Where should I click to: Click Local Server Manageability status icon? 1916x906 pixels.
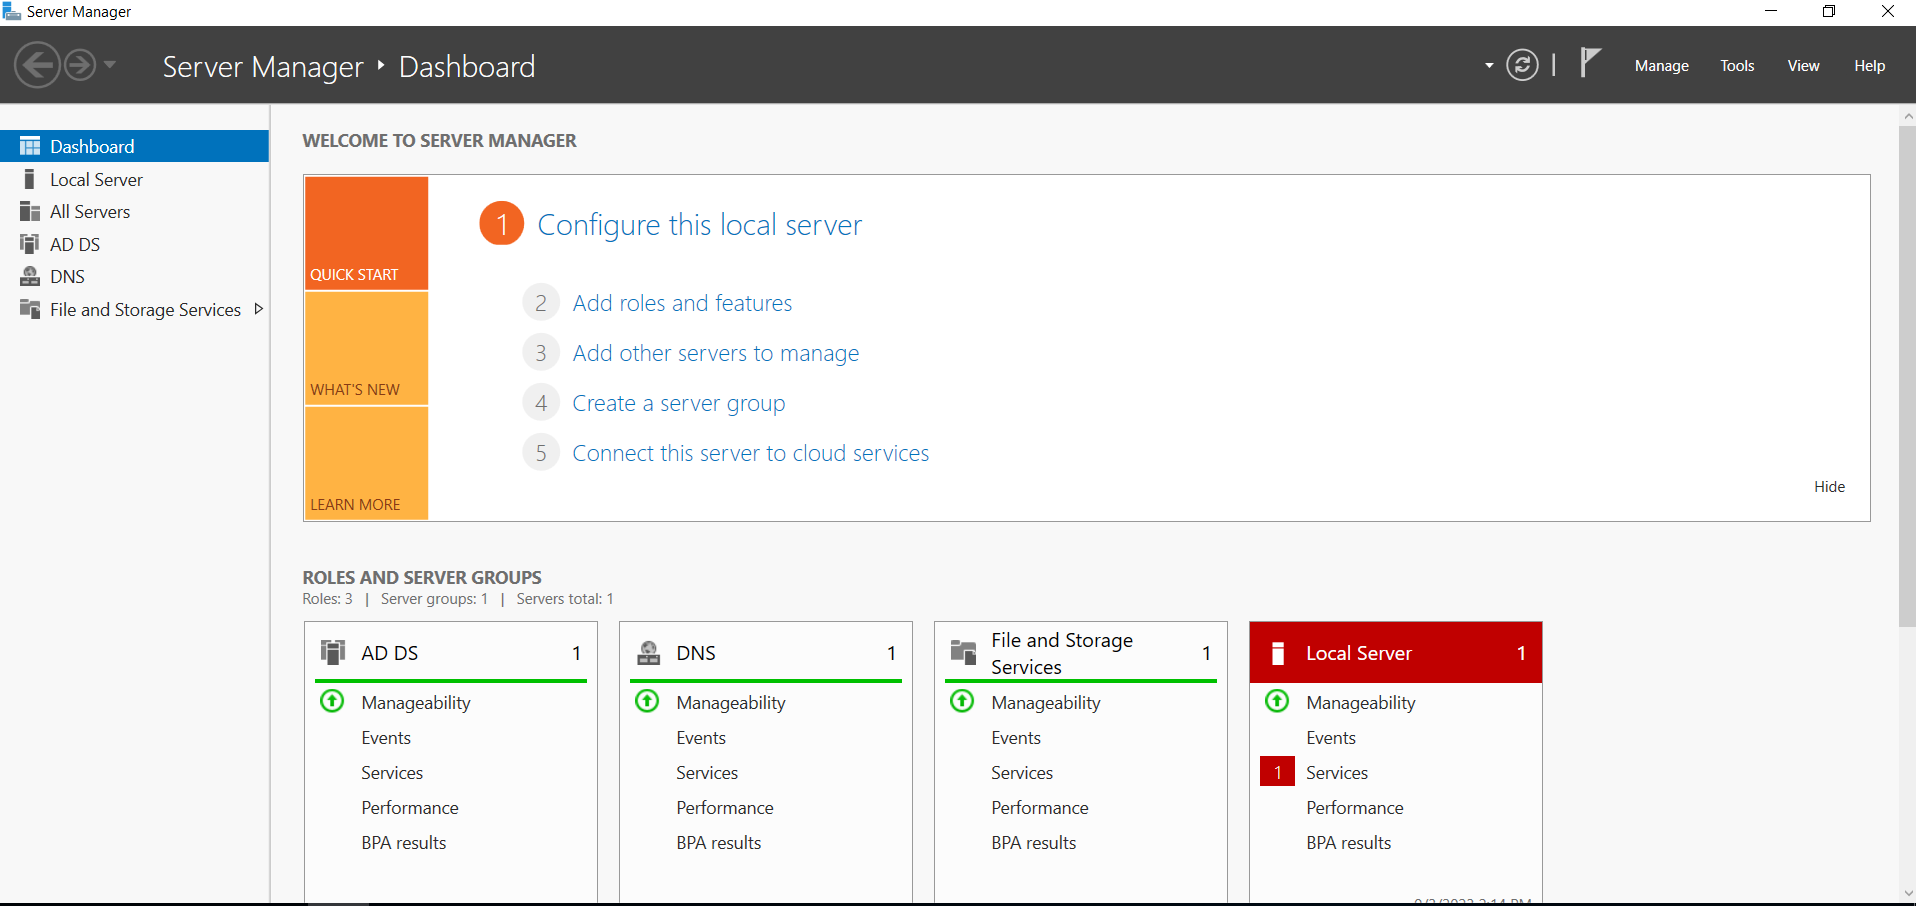(1277, 701)
